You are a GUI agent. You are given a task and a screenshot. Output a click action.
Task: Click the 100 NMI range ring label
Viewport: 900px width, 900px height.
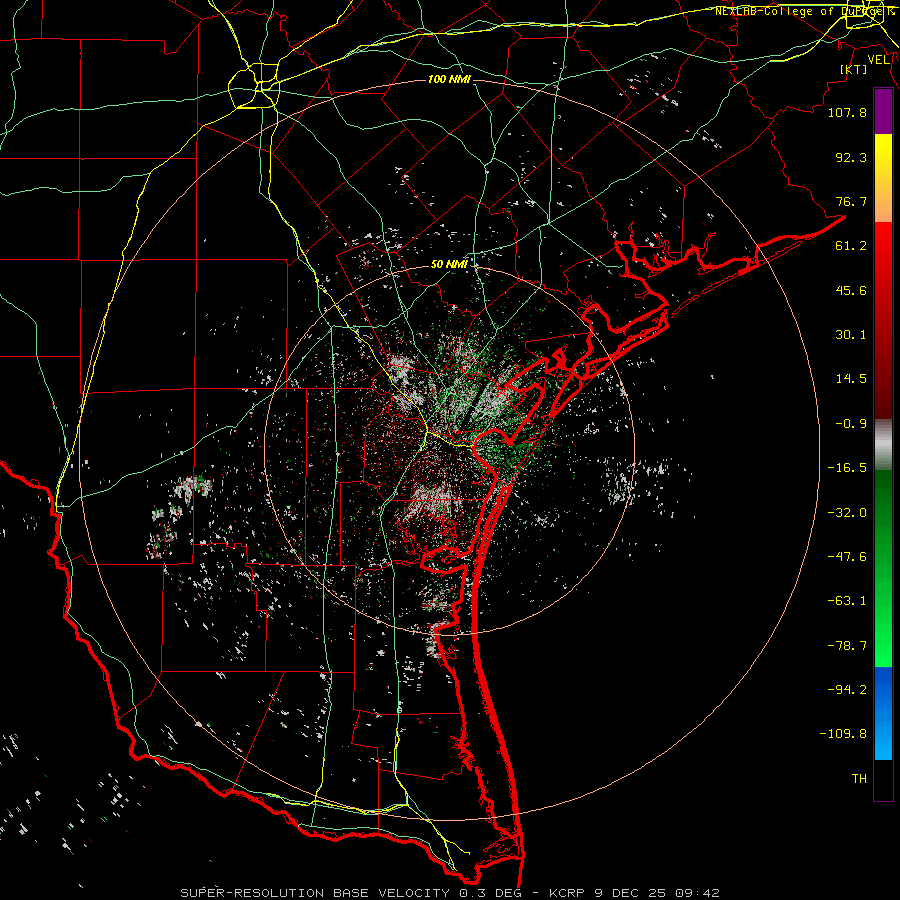coord(449,79)
